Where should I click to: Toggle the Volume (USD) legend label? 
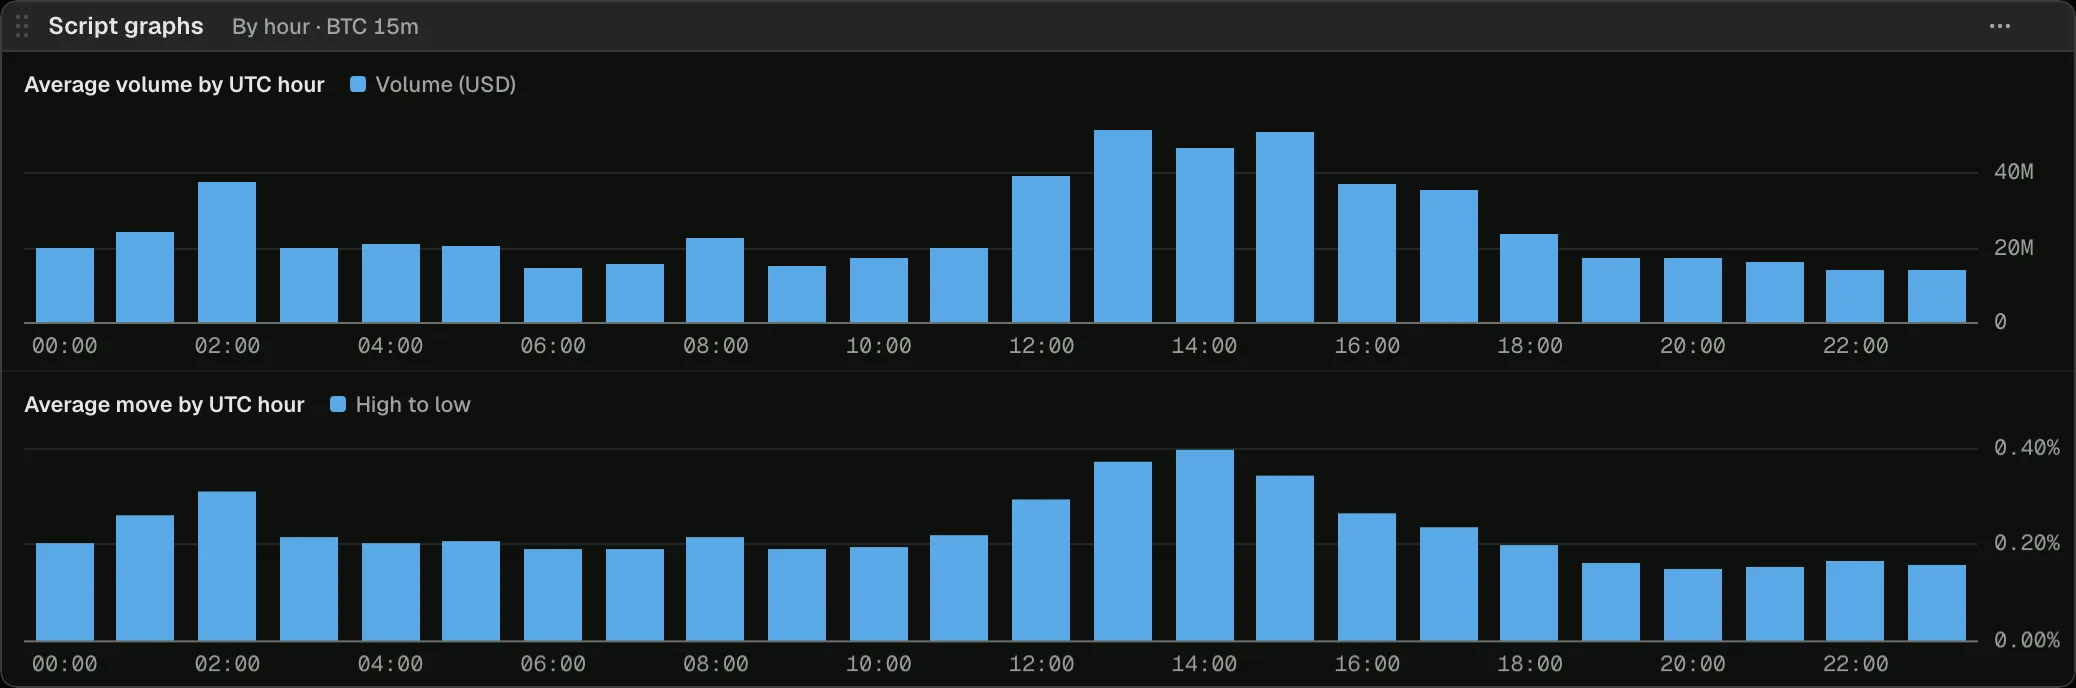click(445, 84)
